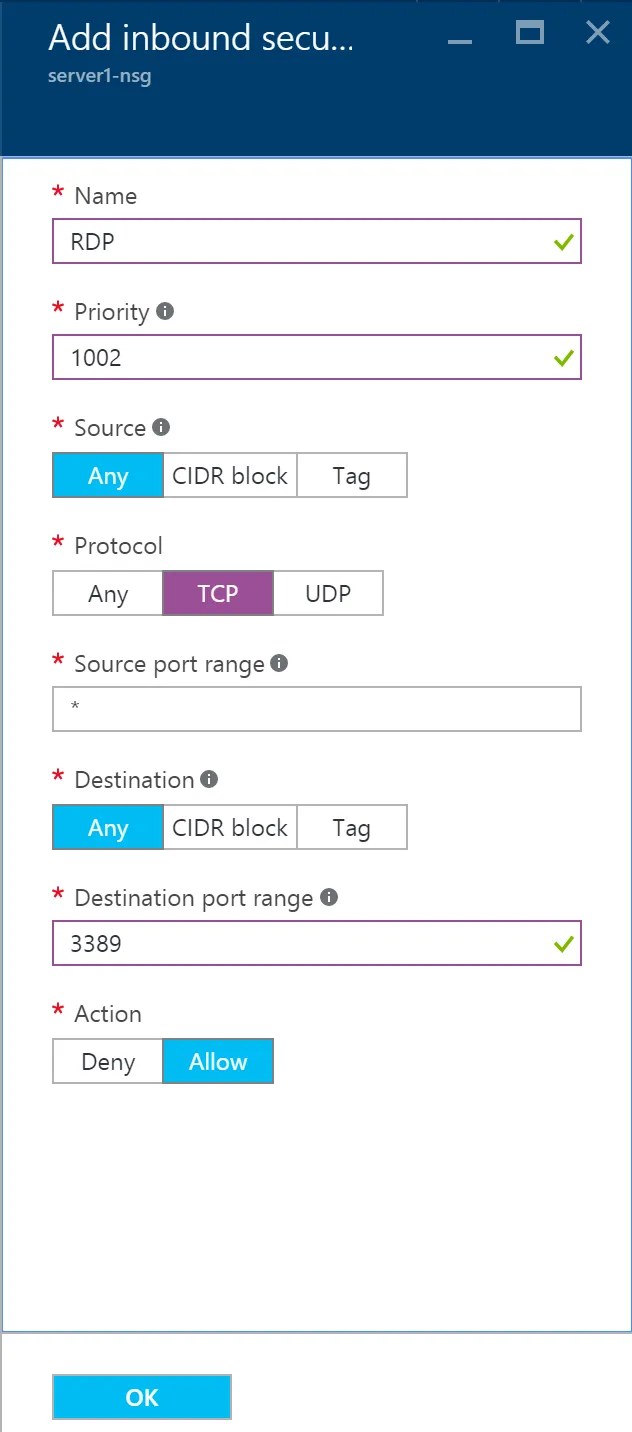This screenshot has height=1432, width=632.
Task: Select CIDR block for Source
Action: coord(230,475)
